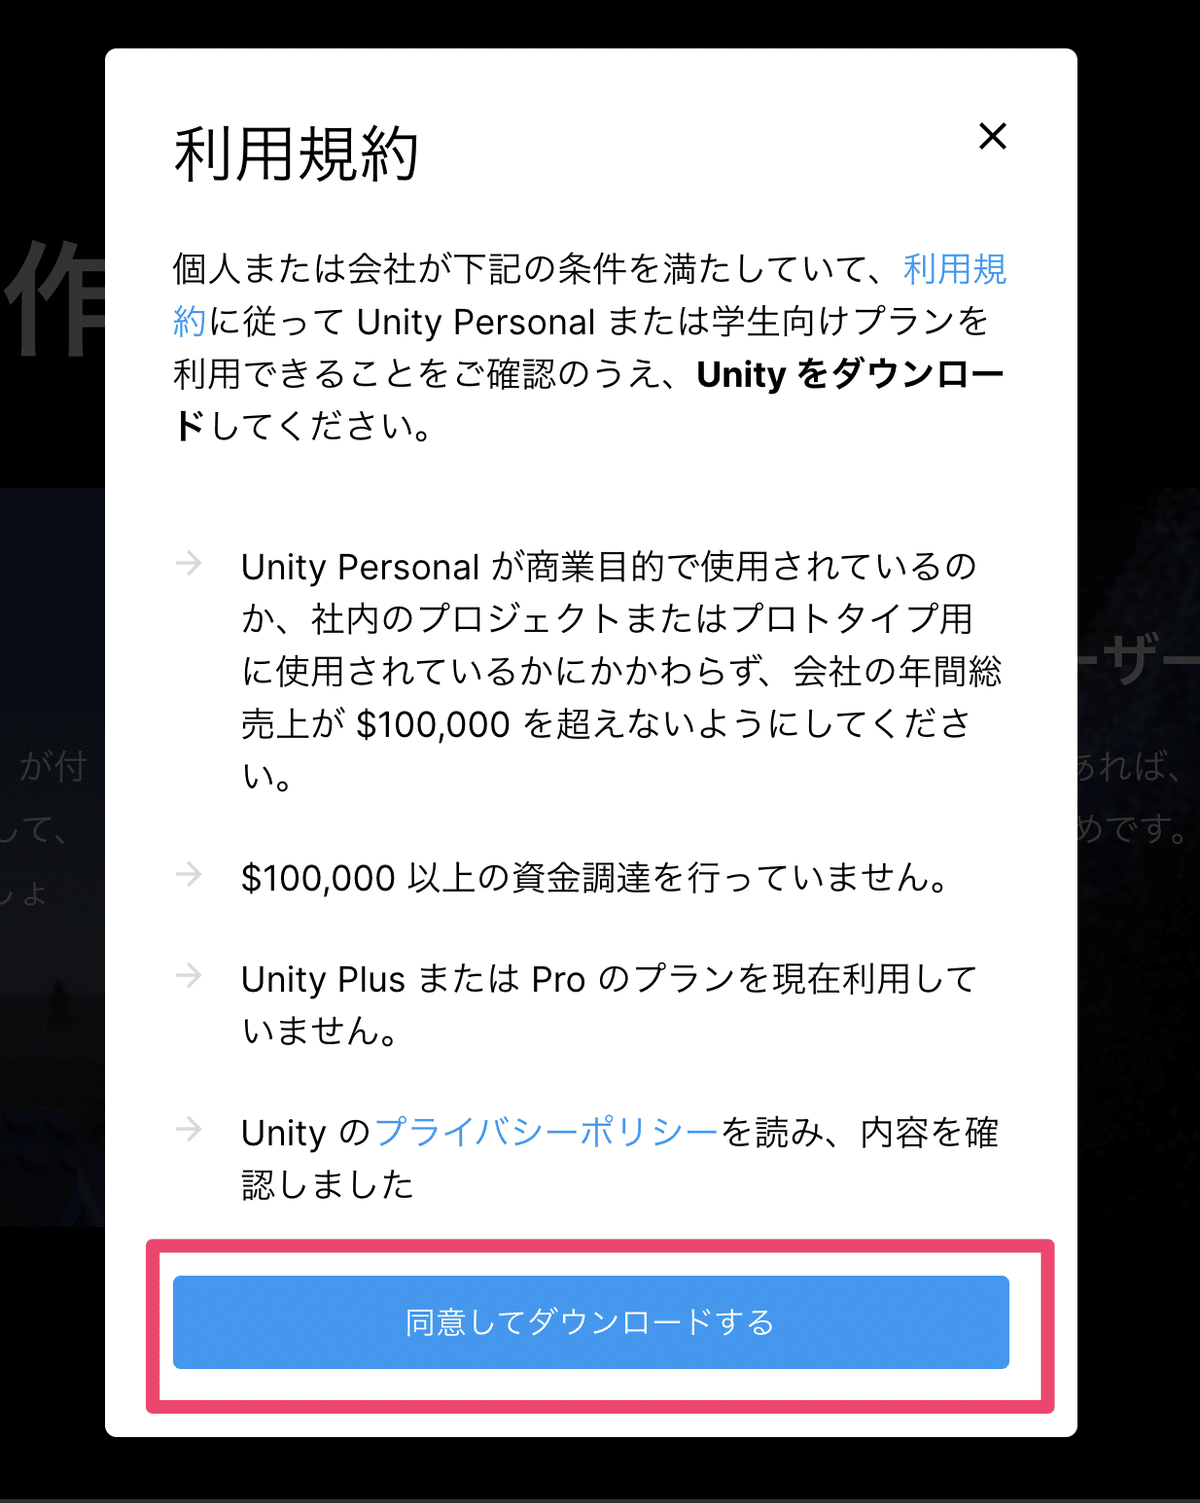Image resolution: width=1200 pixels, height=1503 pixels.
Task: Click the 利用規約 dialog heading
Action: (x=296, y=155)
